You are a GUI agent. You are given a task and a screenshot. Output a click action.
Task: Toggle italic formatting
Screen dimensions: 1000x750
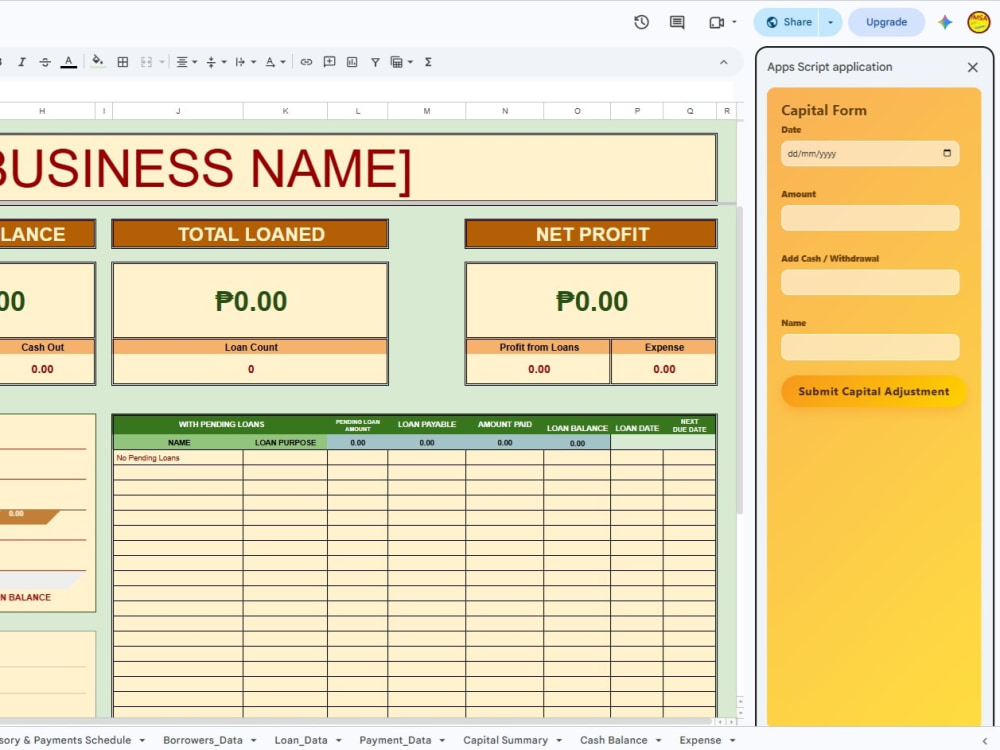22,62
